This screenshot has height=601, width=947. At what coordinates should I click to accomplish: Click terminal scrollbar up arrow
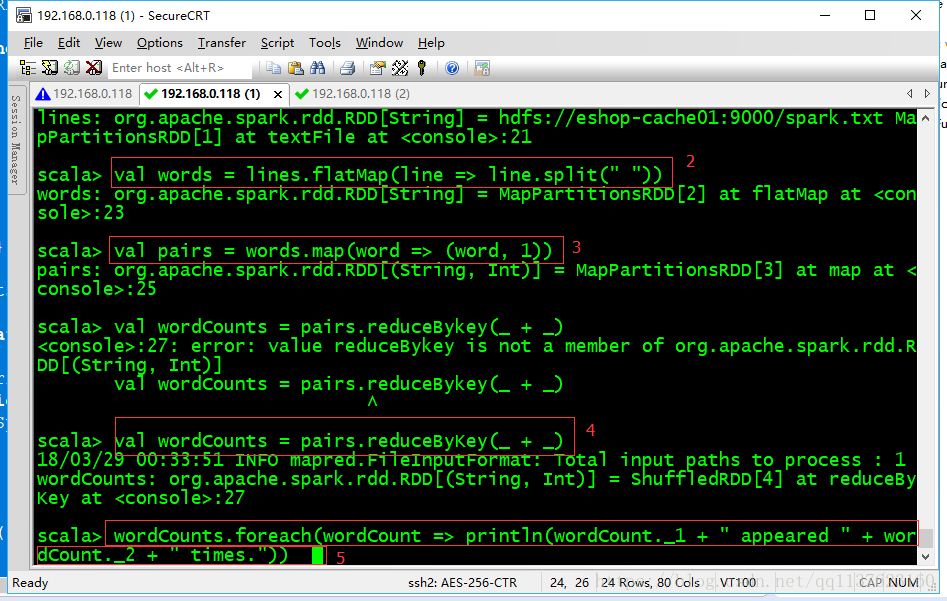[925, 118]
